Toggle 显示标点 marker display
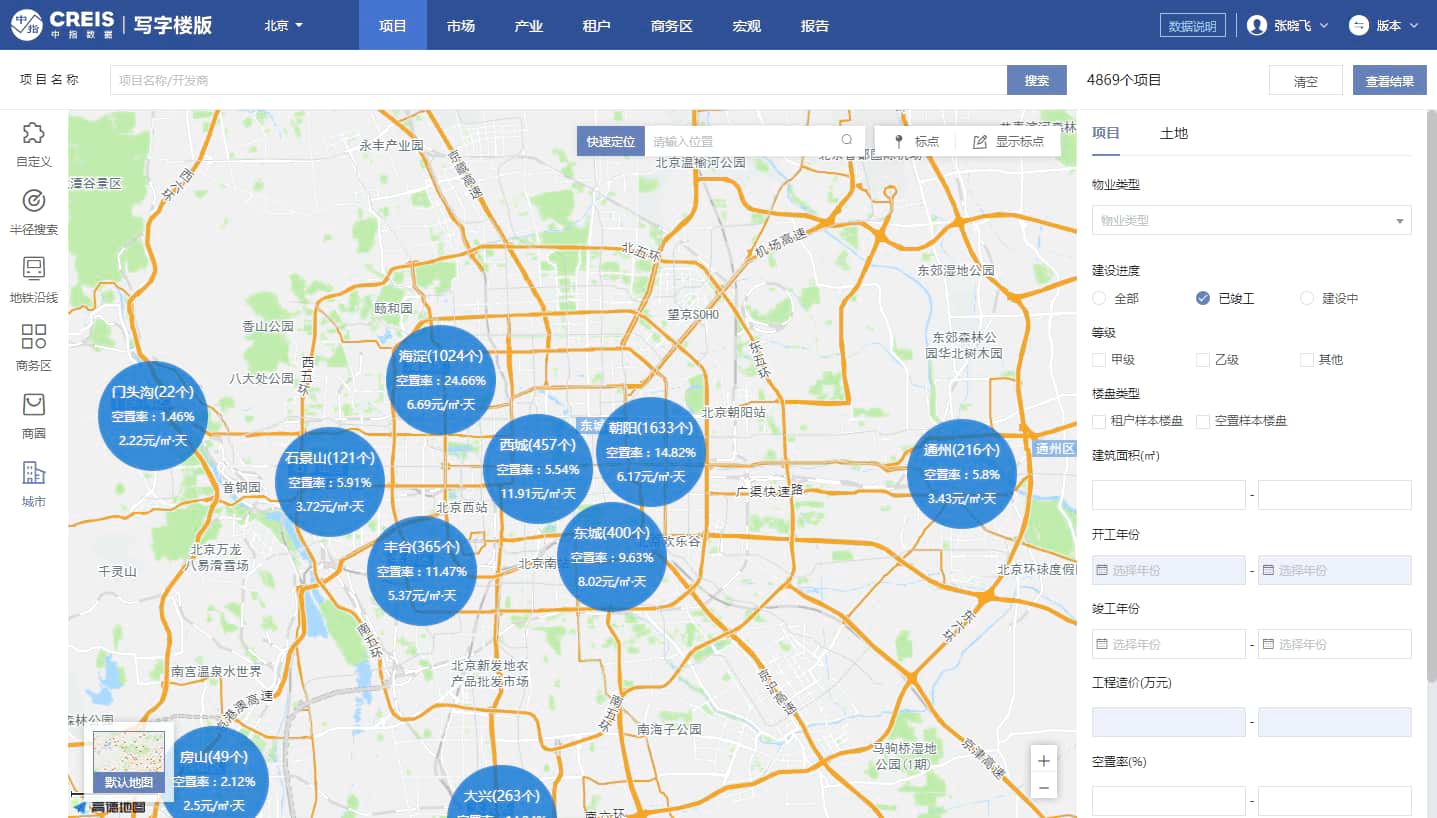1437x818 pixels. pyautogui.click(x=1008, y=141)
